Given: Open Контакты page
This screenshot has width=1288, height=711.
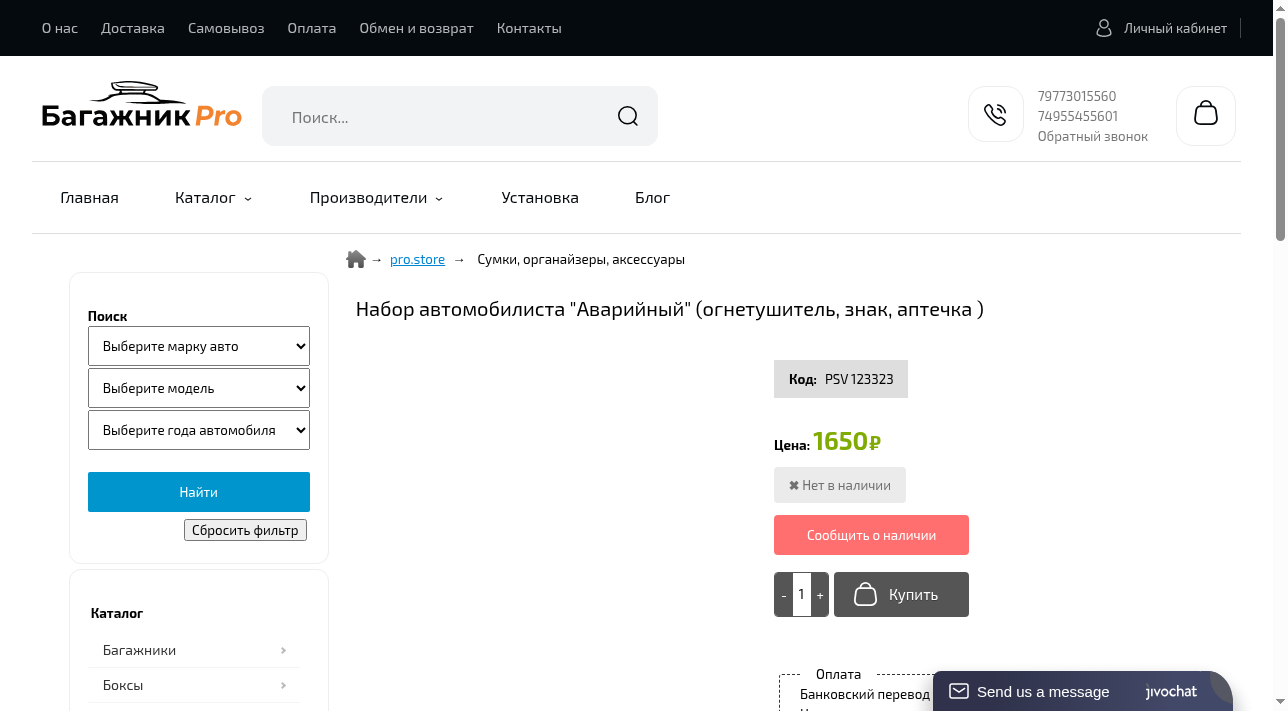Looking at the screenshot, I should (529, 28).
